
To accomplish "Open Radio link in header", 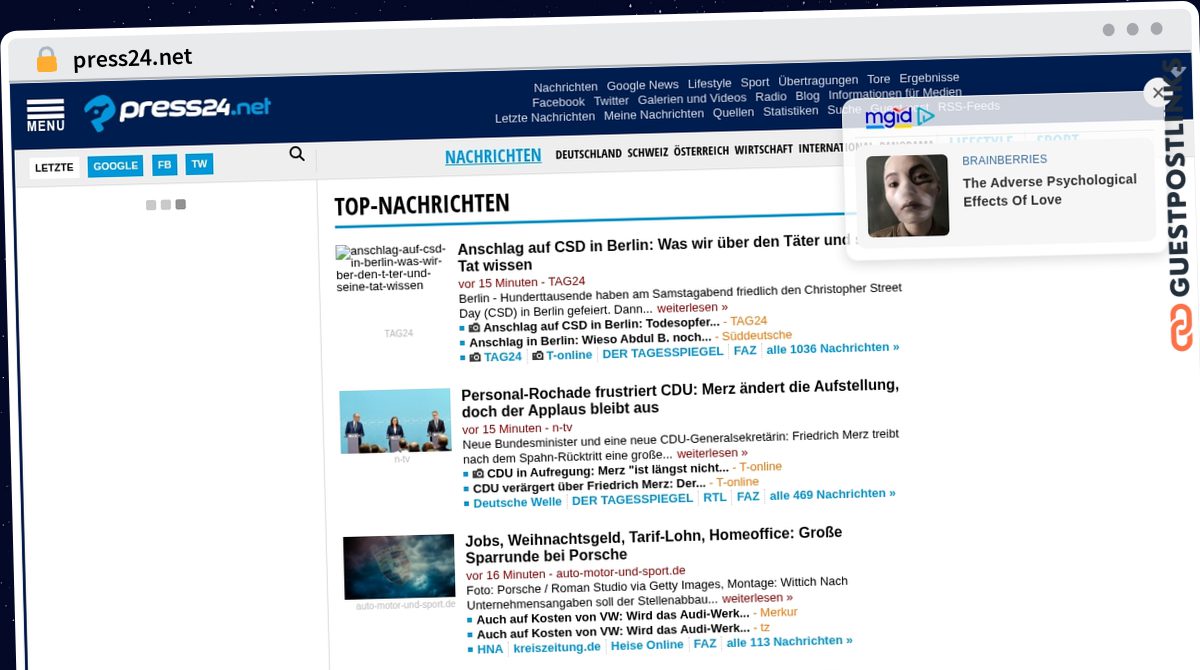I will 771,96.
